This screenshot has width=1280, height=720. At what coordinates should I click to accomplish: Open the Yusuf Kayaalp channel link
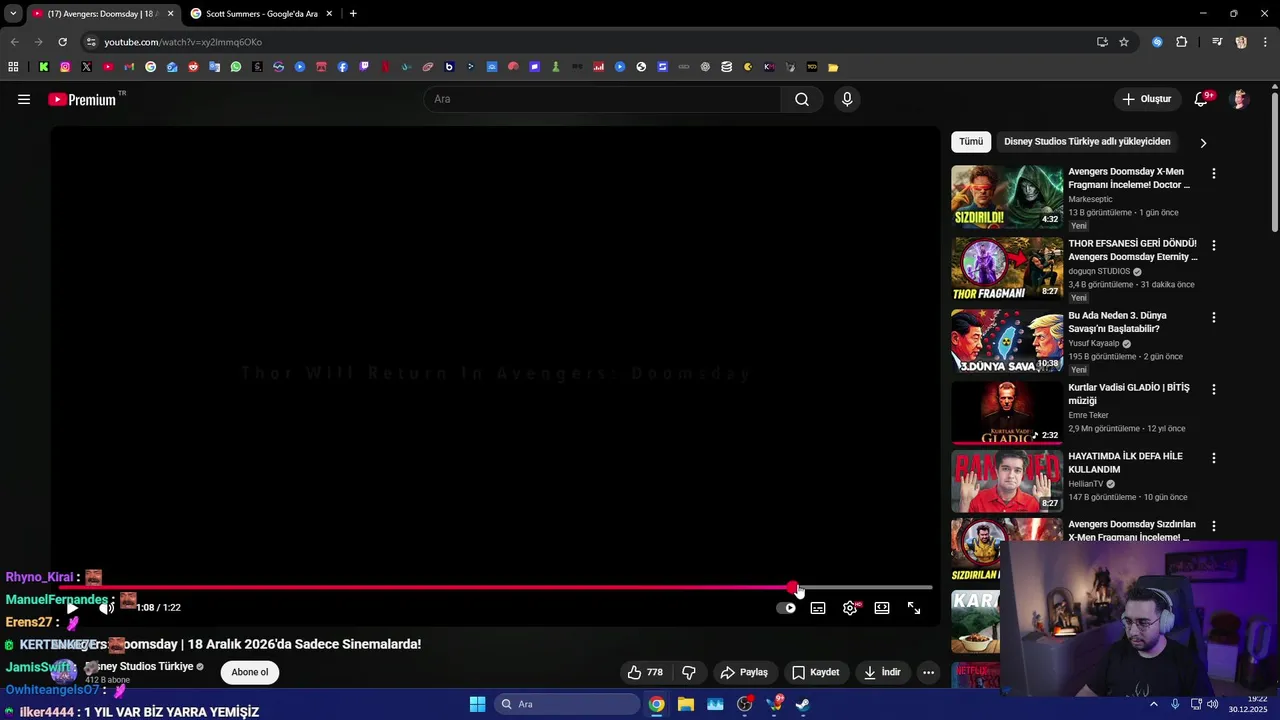tap(1093, 343)
